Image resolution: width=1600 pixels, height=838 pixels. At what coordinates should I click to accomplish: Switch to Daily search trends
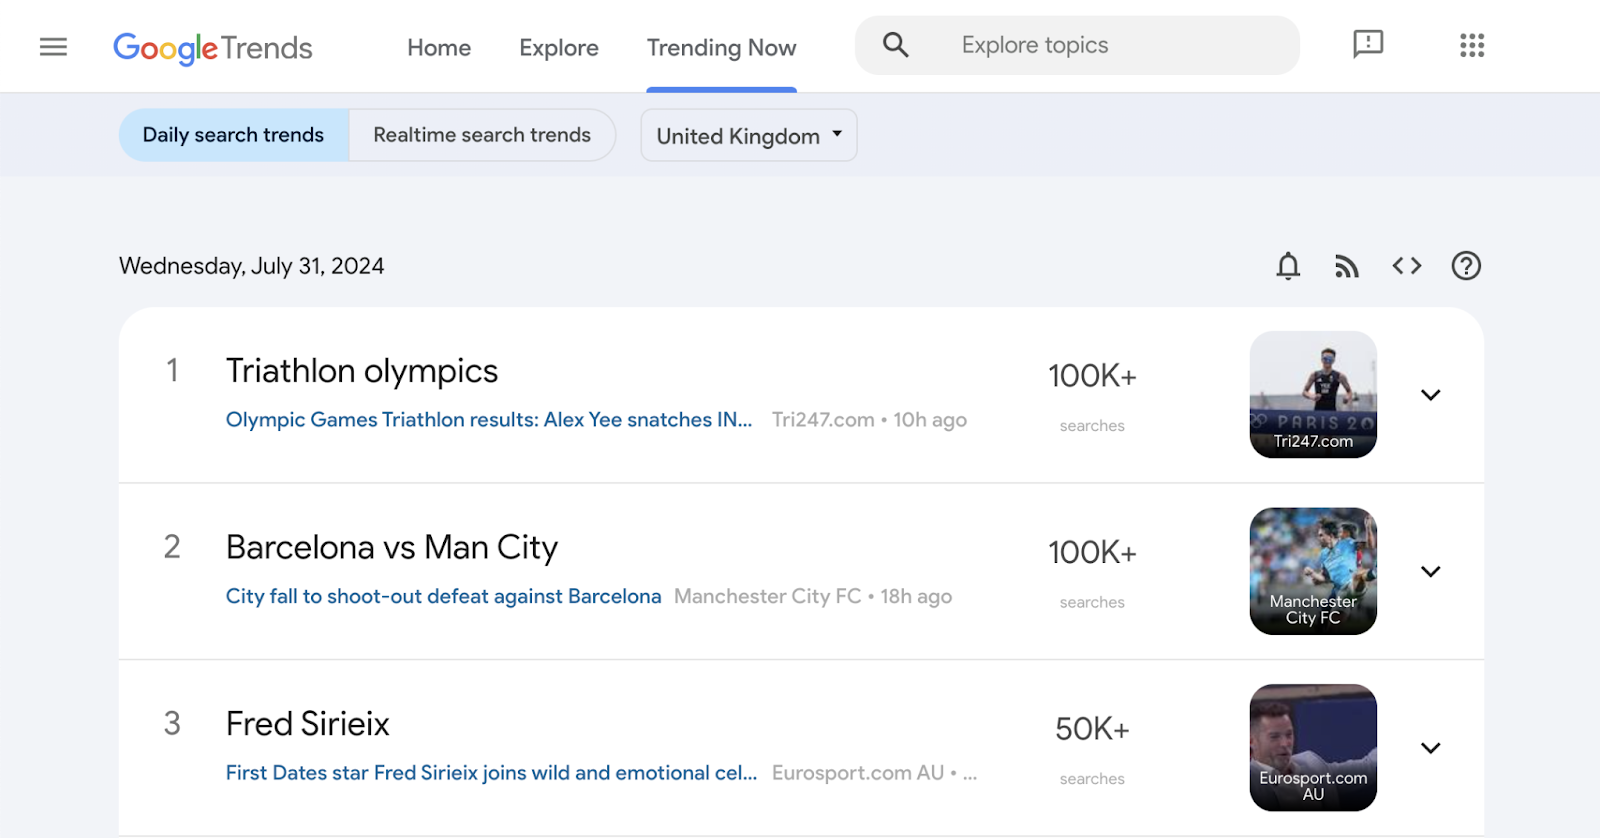point(233,135)
